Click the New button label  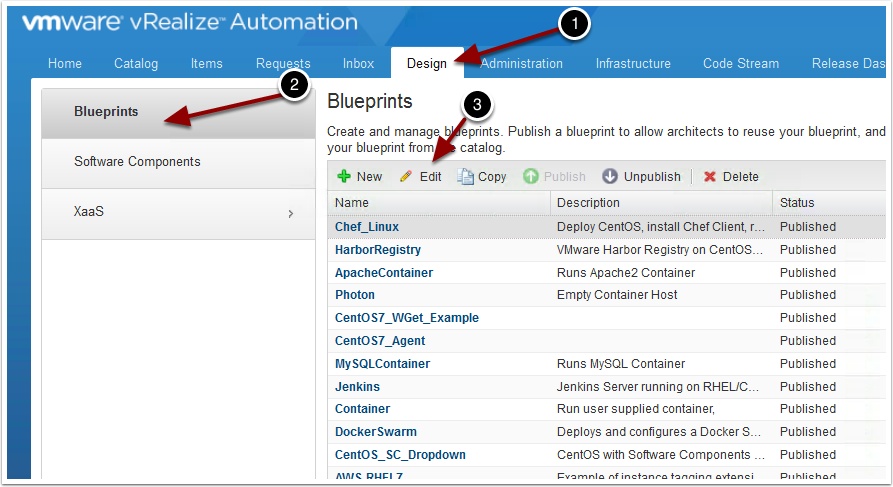[x=369, y=177]
